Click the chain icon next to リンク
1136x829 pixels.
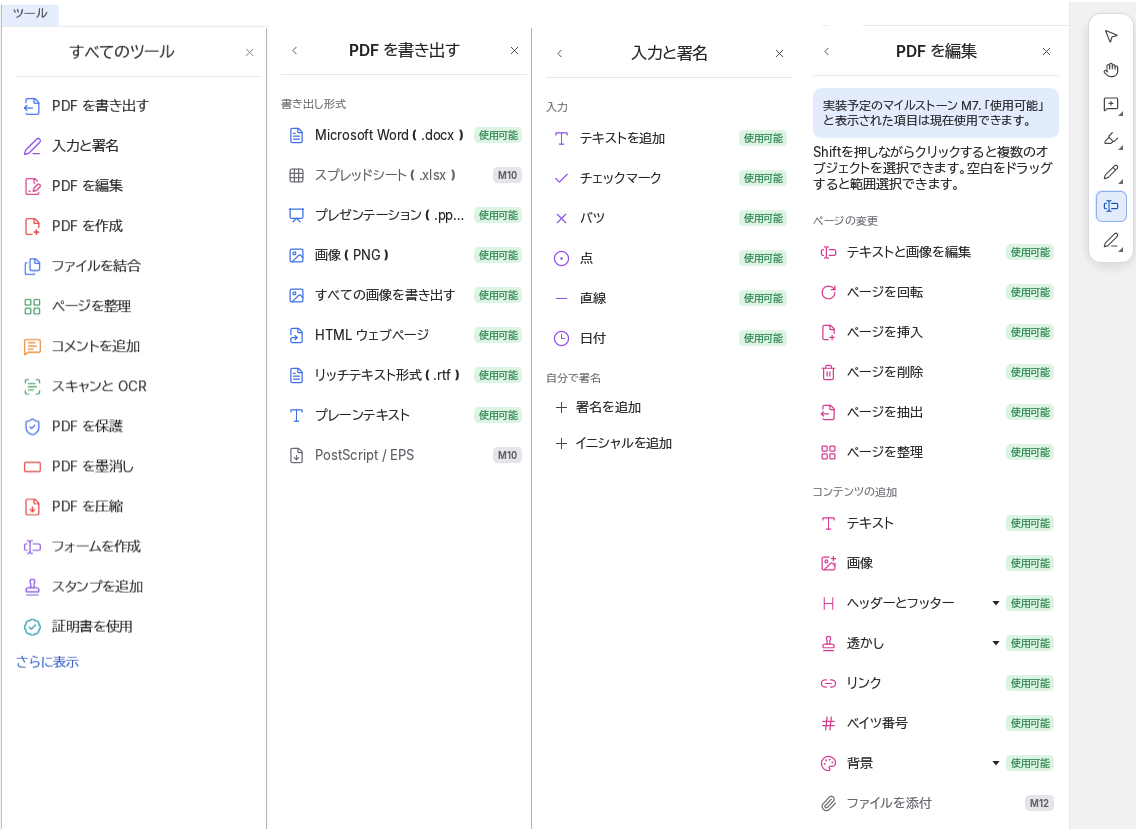pyautogui.click(x=828, y=683)
